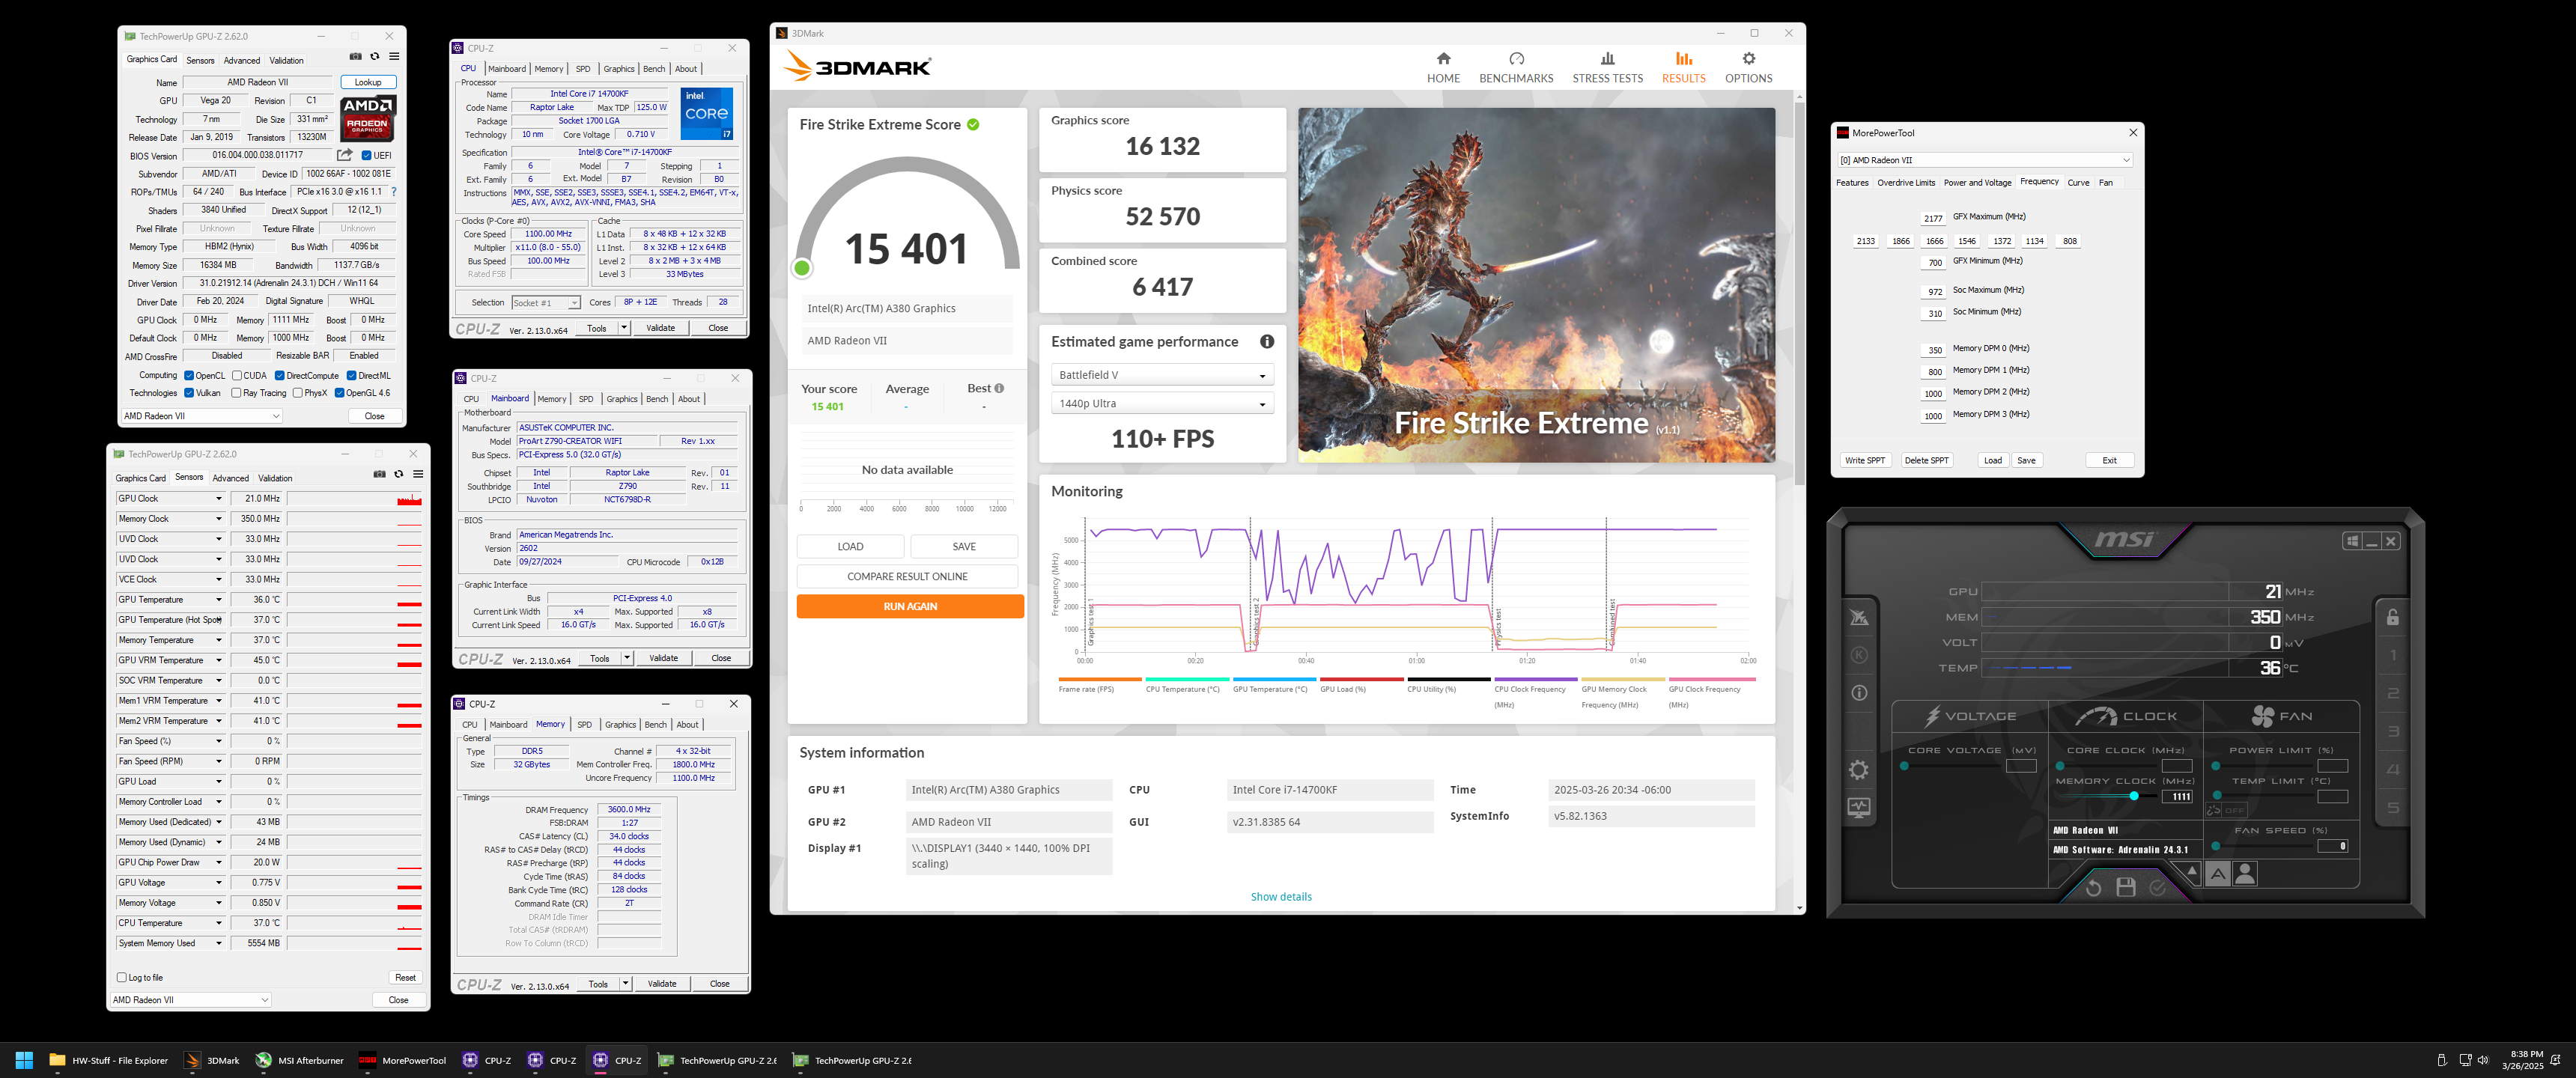Open 3DMark BENCHMARKS gauge icon
Image resolution: width=2576 pixels, height=1078 pixels.
coord(1516,59)
